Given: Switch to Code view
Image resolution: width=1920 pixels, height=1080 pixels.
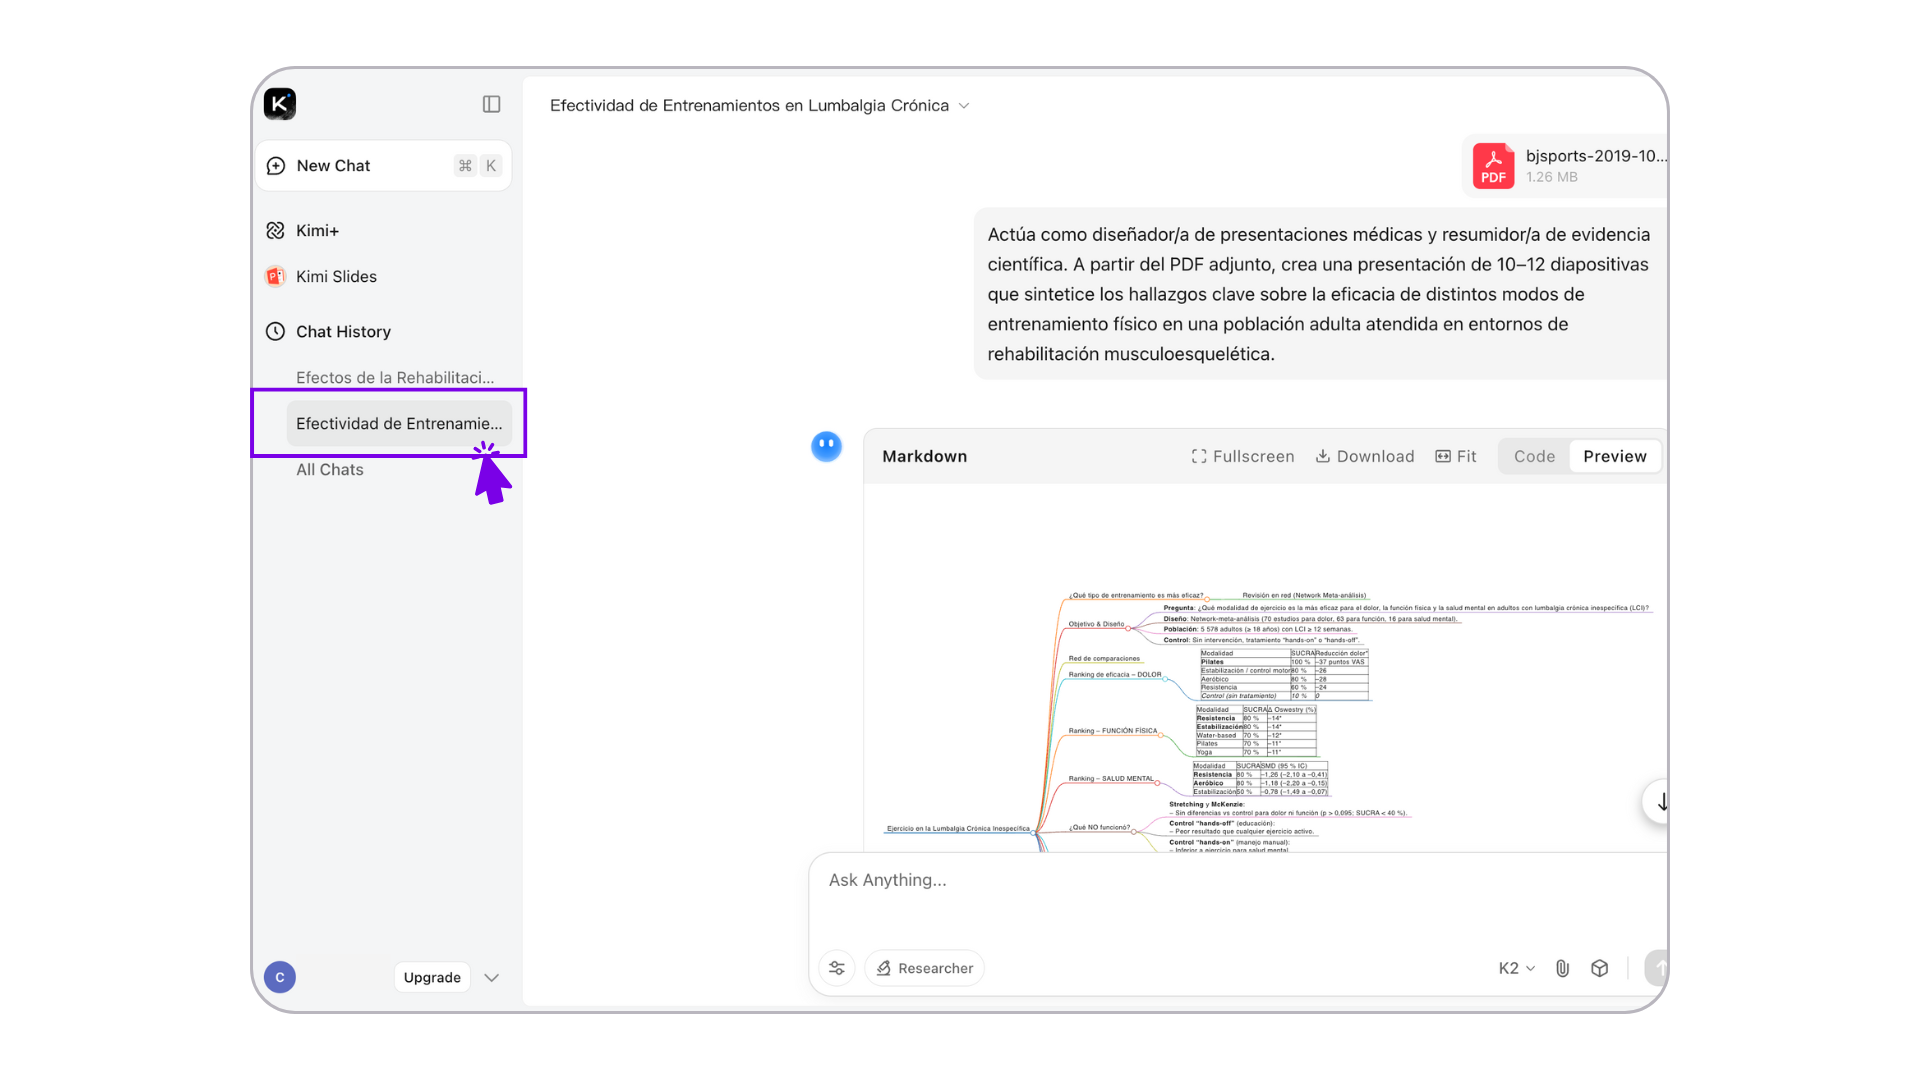Looking at the screenshot, I should click(x=1534, y=456).
